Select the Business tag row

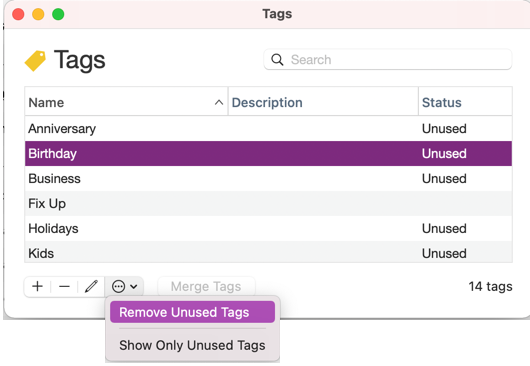pyautogui.click(x=268, y=178)
